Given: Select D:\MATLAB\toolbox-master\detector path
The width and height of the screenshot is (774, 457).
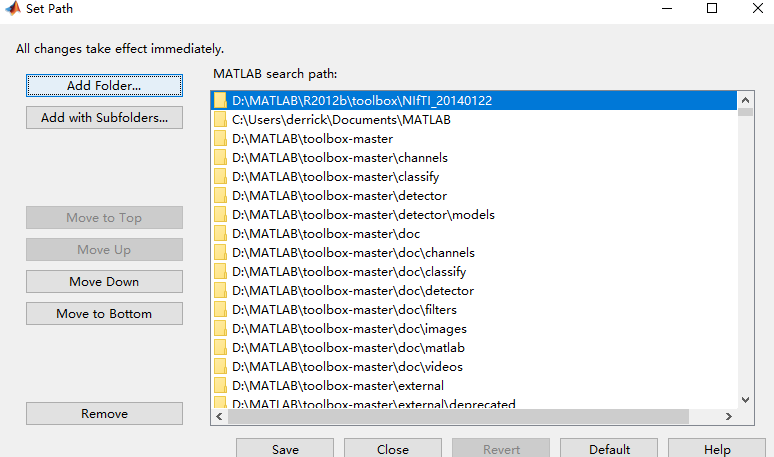Looking at the screenshot, I should tap(474, 195).
